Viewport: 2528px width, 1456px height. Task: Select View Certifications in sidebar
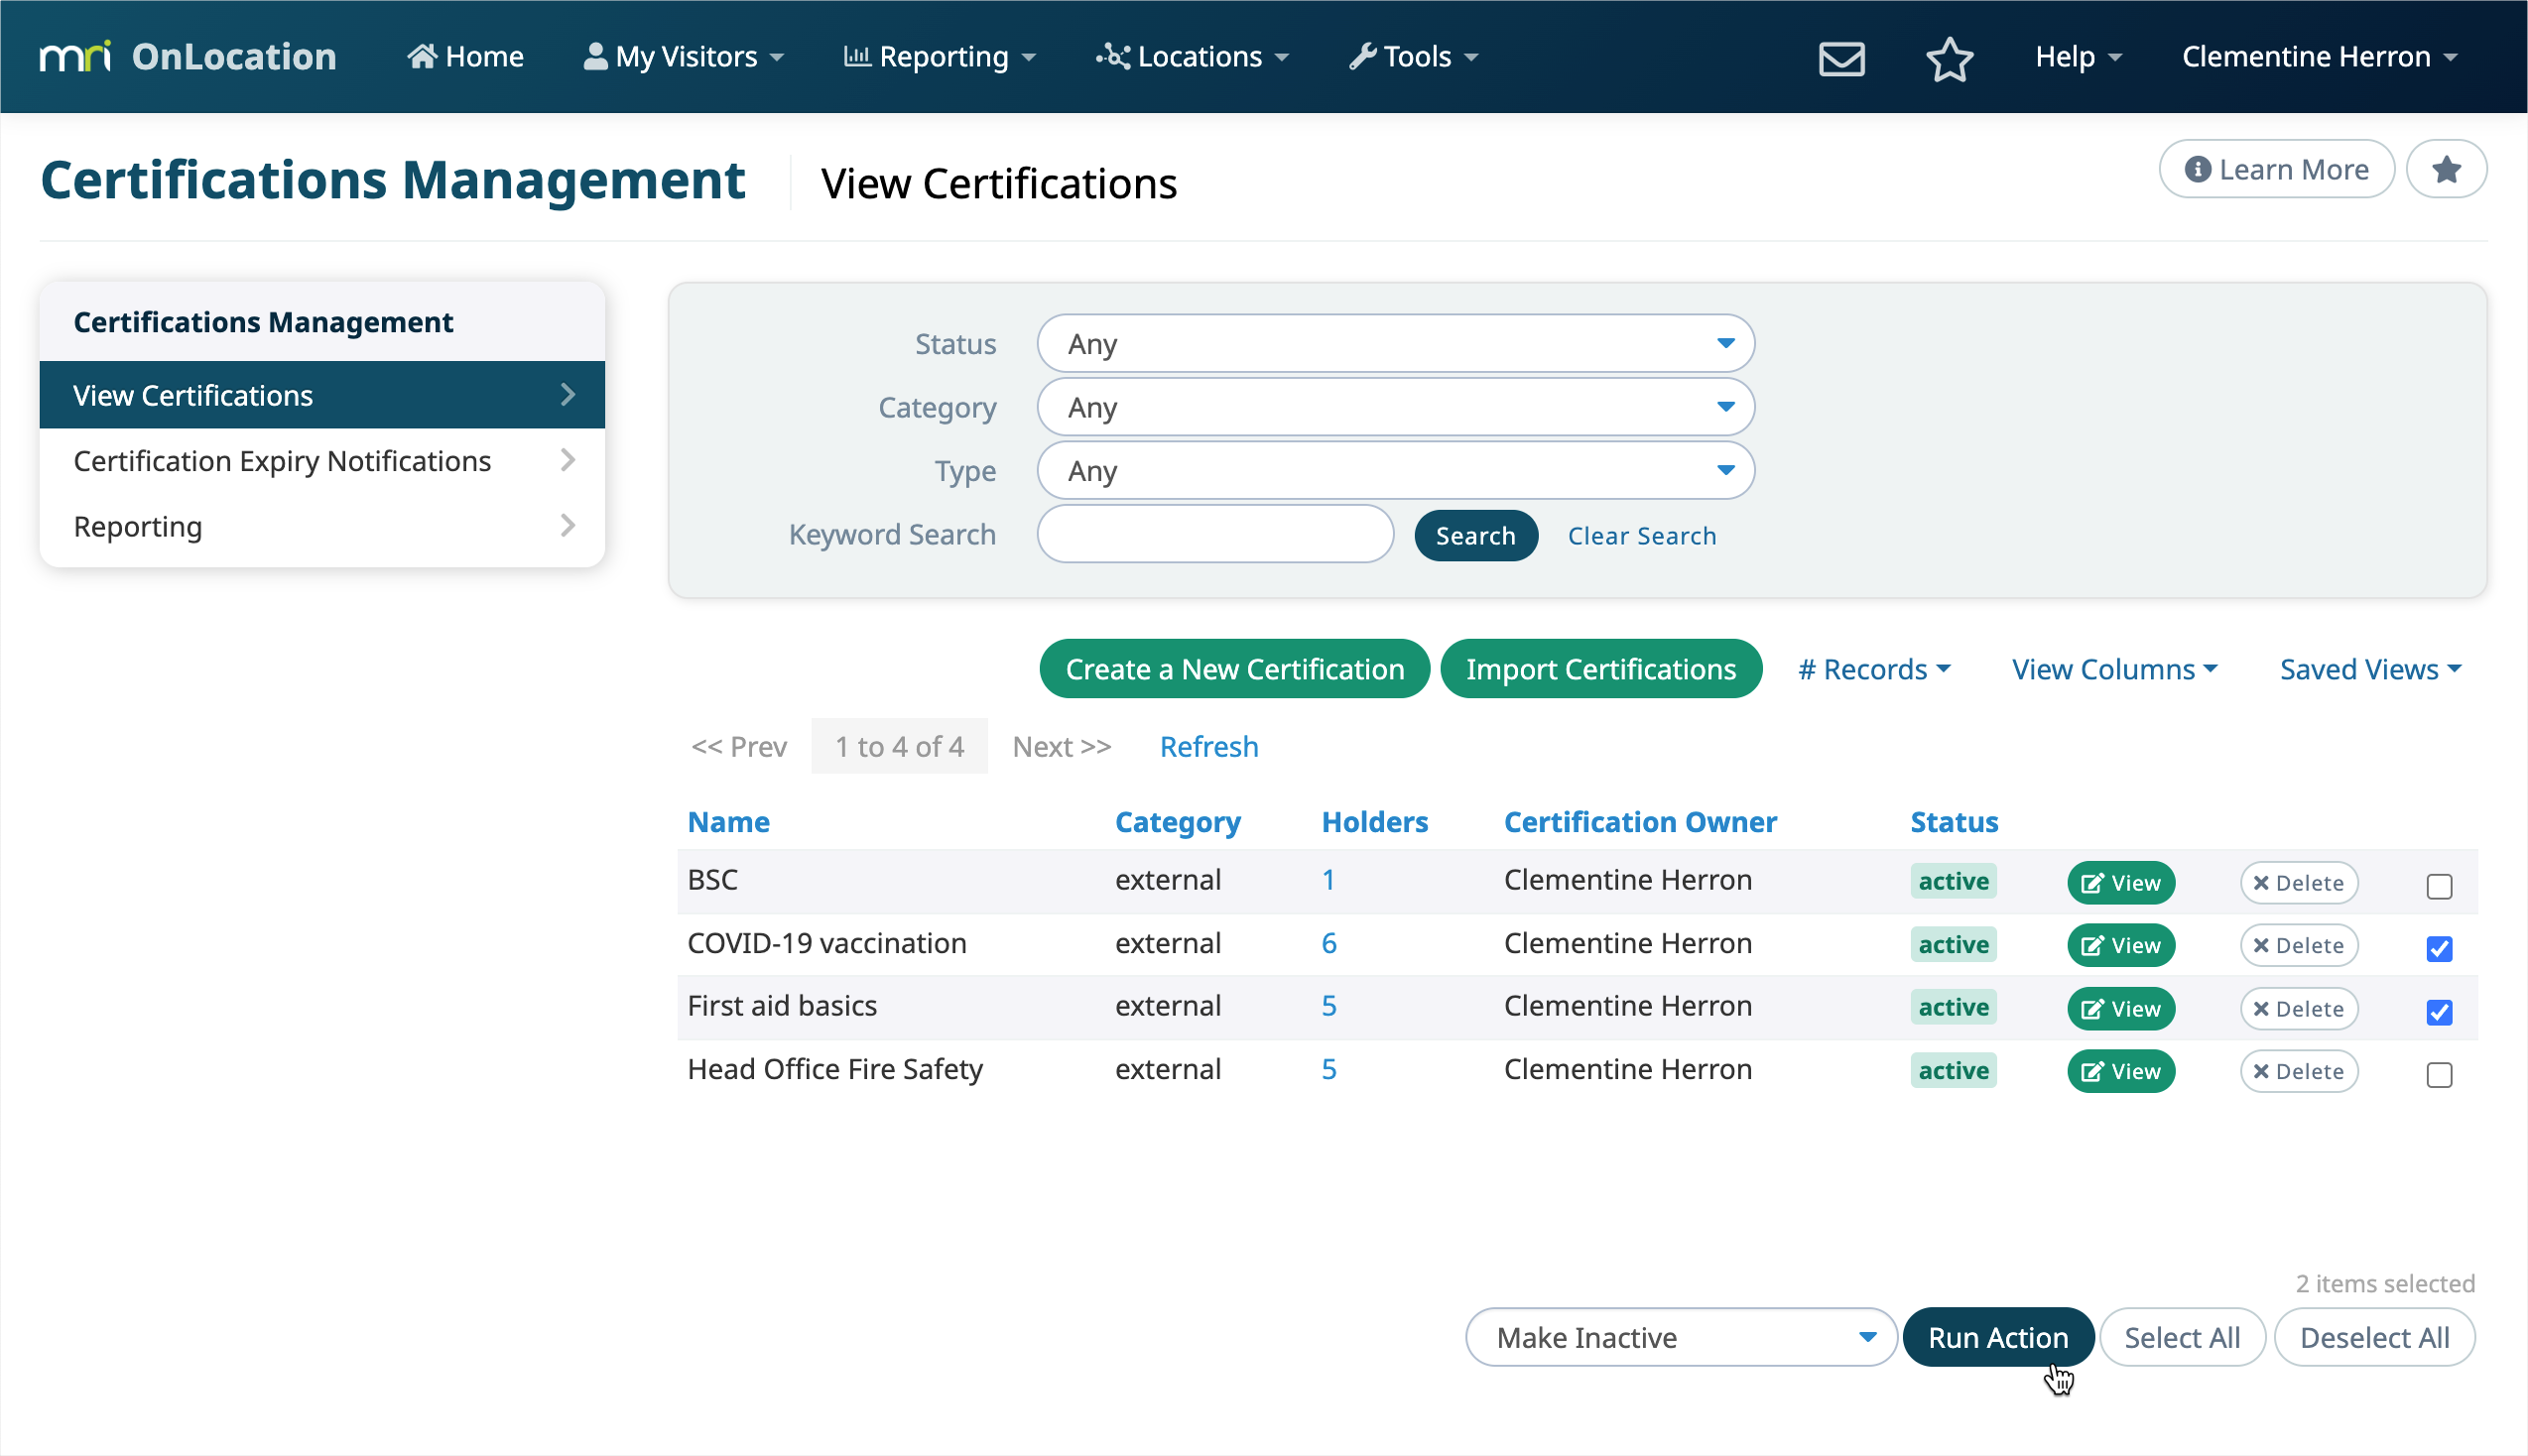[x=322, y=395]
